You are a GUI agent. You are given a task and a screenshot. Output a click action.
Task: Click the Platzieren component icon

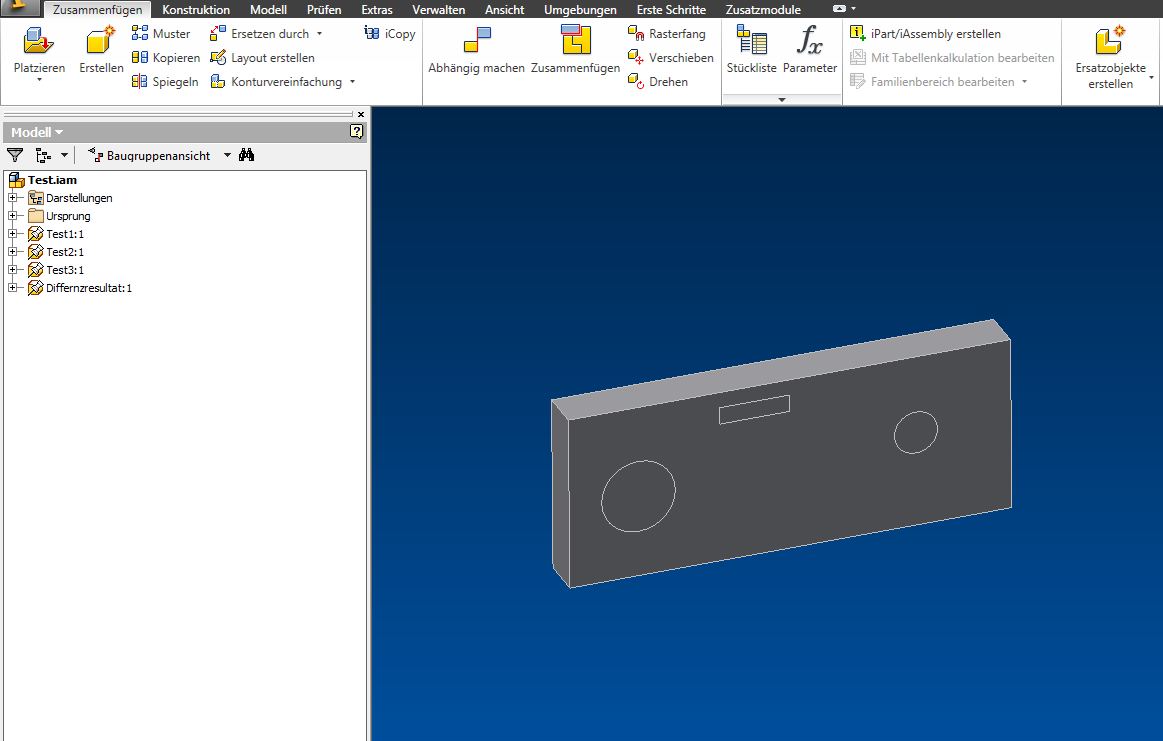(39, 42)
